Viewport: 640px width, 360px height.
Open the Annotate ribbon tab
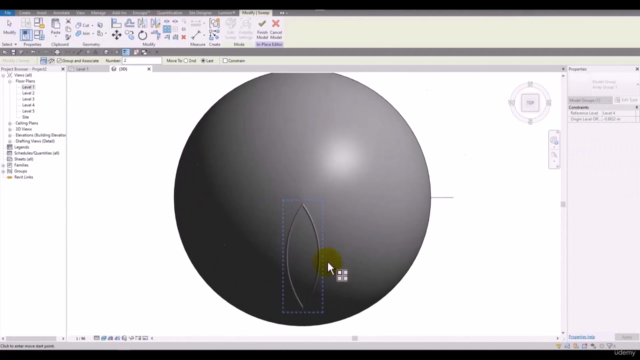tap(61, 13)
